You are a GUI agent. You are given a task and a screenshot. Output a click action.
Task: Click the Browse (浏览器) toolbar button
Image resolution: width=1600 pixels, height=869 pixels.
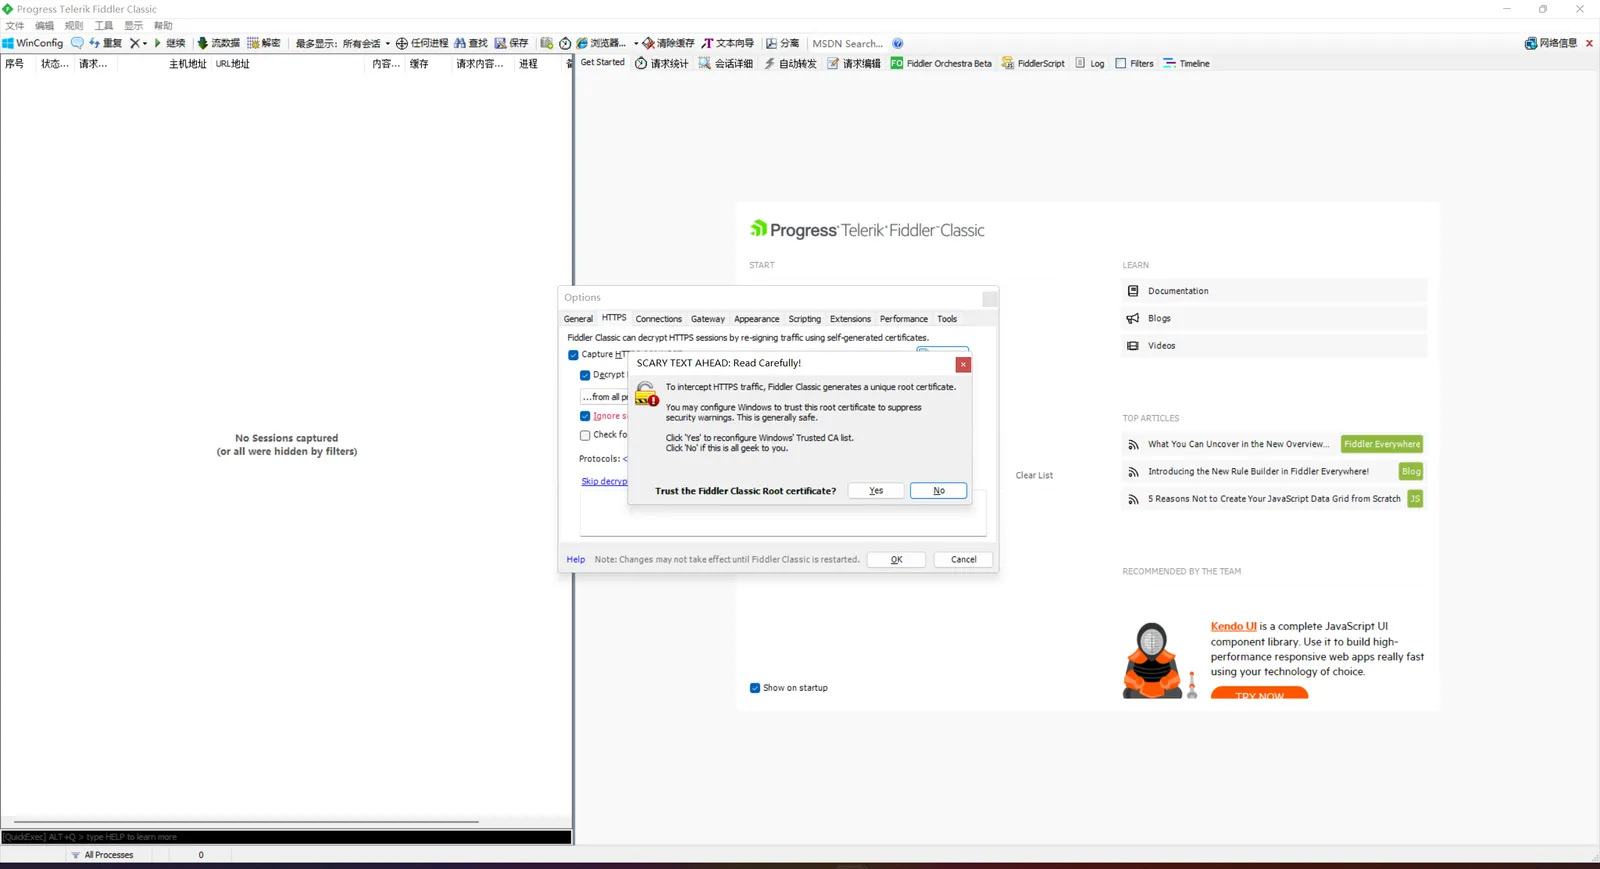(x=600, y=43)
